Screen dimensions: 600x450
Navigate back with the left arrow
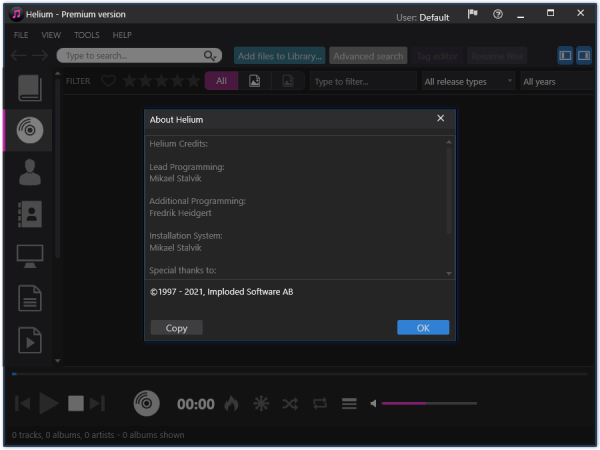[18, 55]
